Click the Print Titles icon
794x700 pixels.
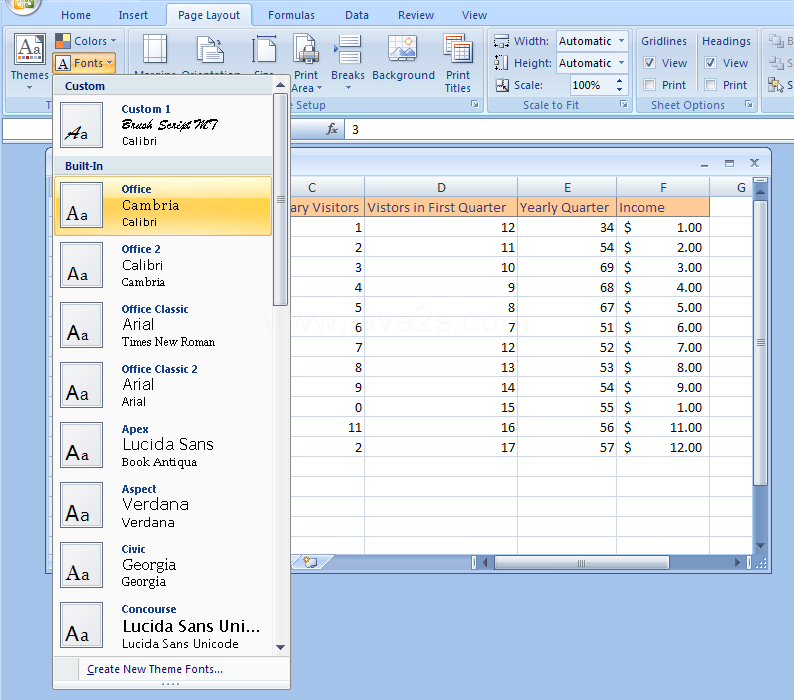click(x=458, y=49)
